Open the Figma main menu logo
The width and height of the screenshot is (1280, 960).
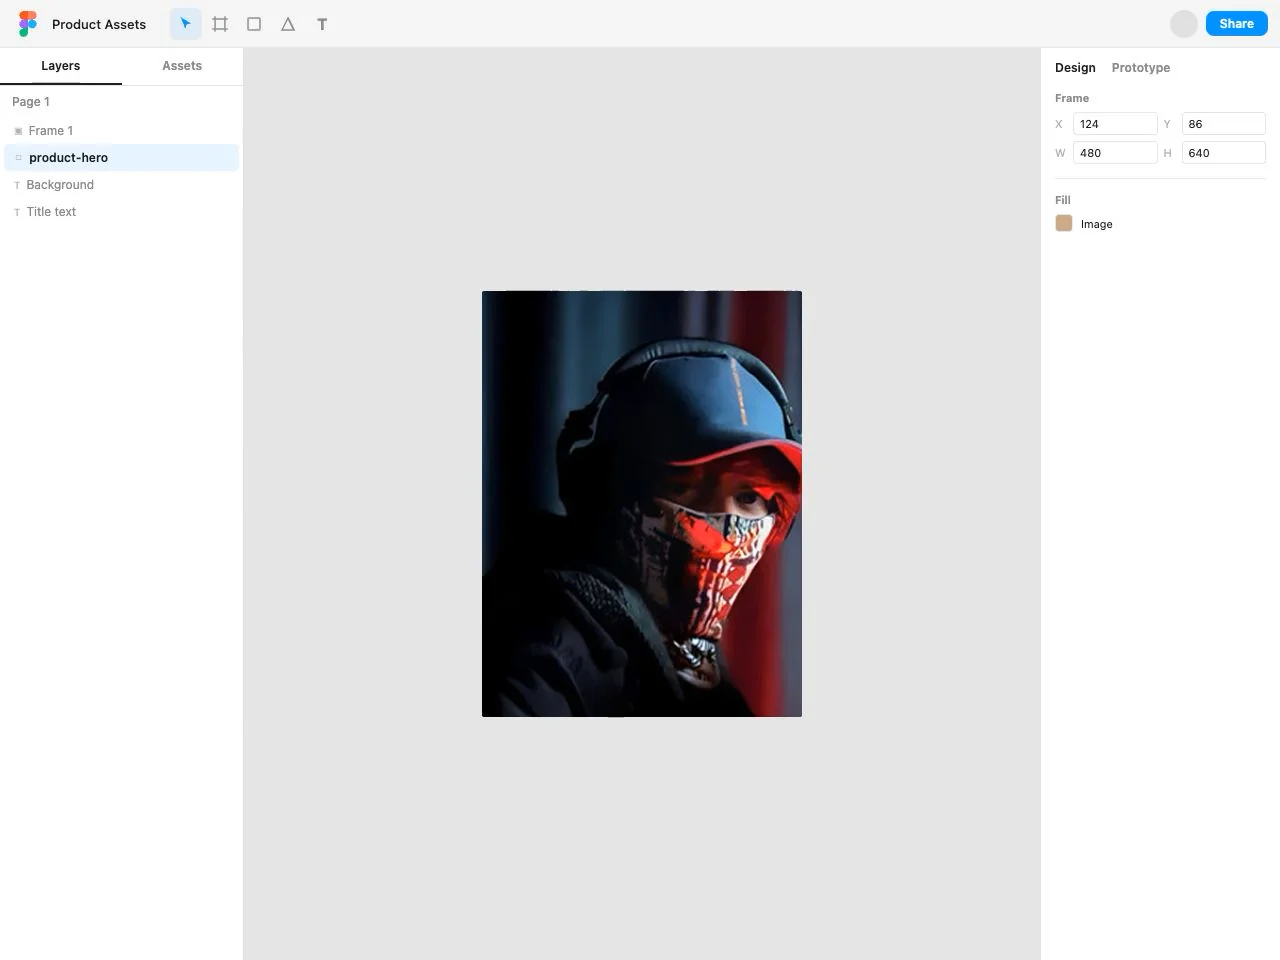click(28, 24)
